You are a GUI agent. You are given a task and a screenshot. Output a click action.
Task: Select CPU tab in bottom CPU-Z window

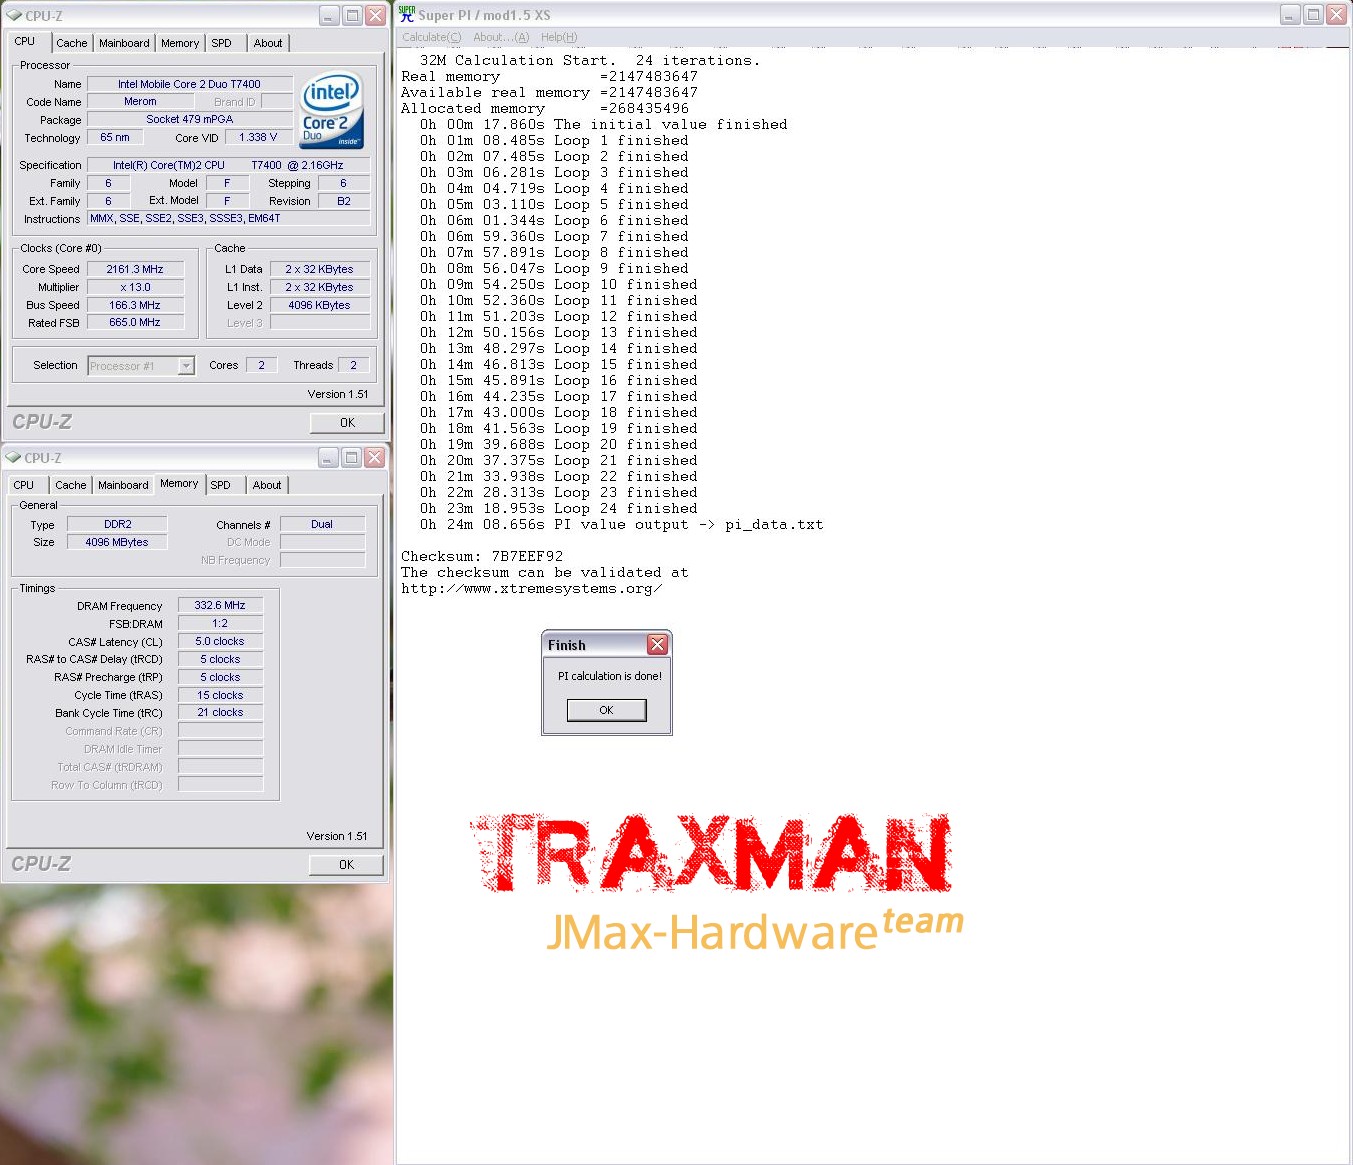24,485
